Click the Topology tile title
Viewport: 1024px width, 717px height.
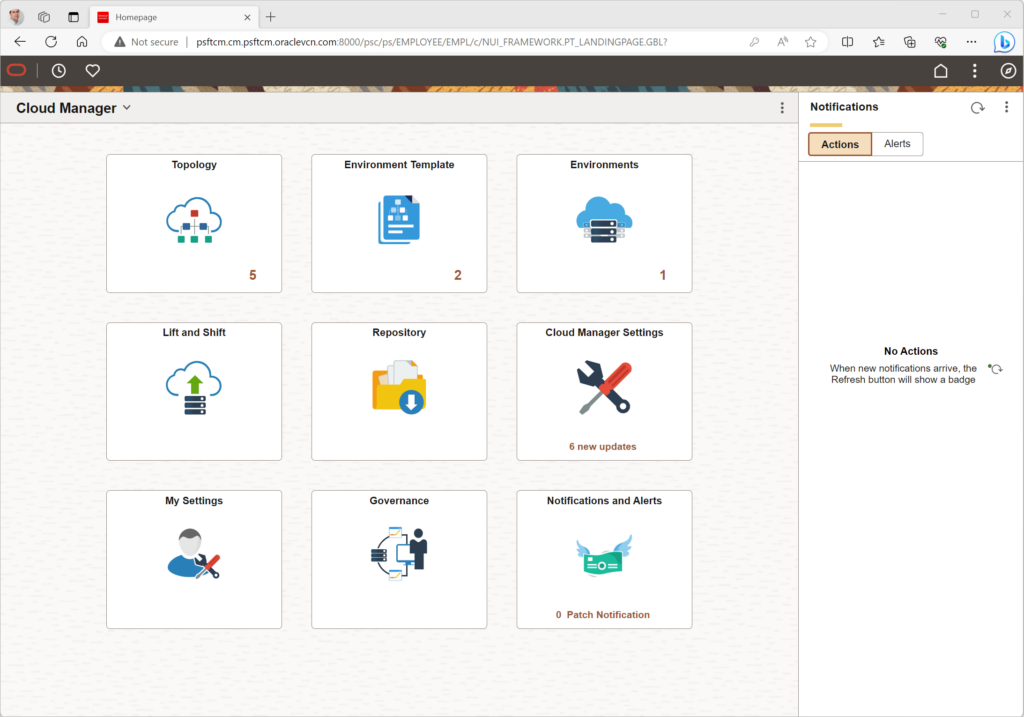194,165
